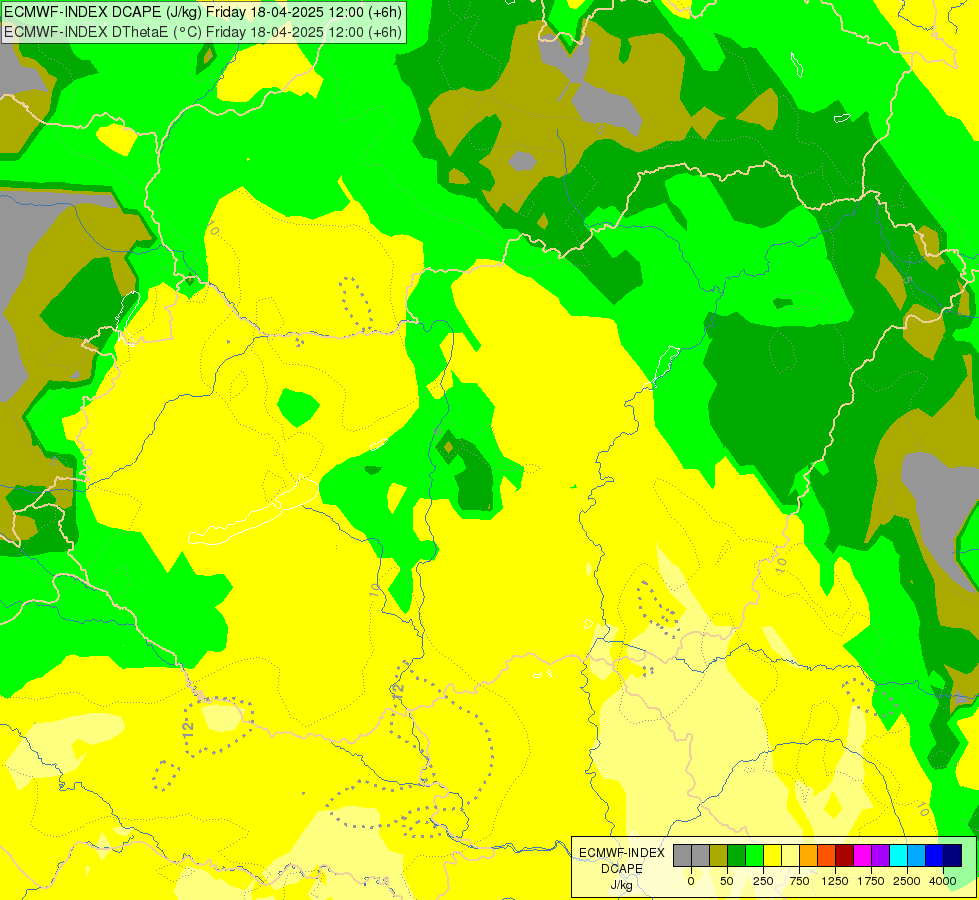Click the legend label '50'
This screenshot has width=979, height=900.
[727, 881]
